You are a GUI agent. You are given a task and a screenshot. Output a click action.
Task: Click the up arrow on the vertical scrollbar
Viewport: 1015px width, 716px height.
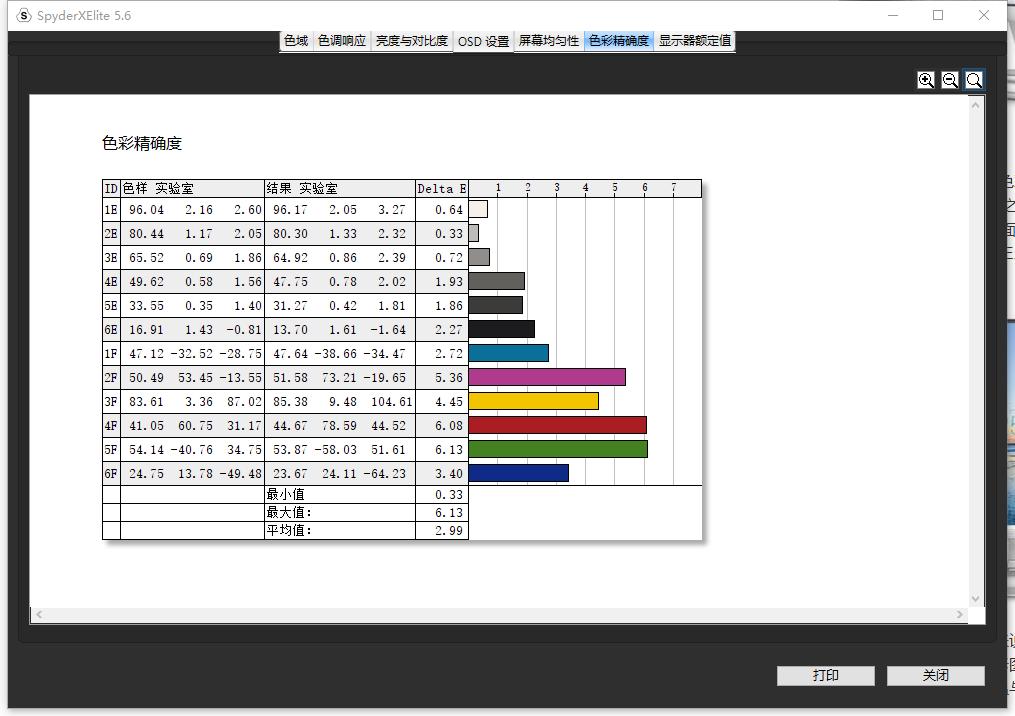(975, 105)
